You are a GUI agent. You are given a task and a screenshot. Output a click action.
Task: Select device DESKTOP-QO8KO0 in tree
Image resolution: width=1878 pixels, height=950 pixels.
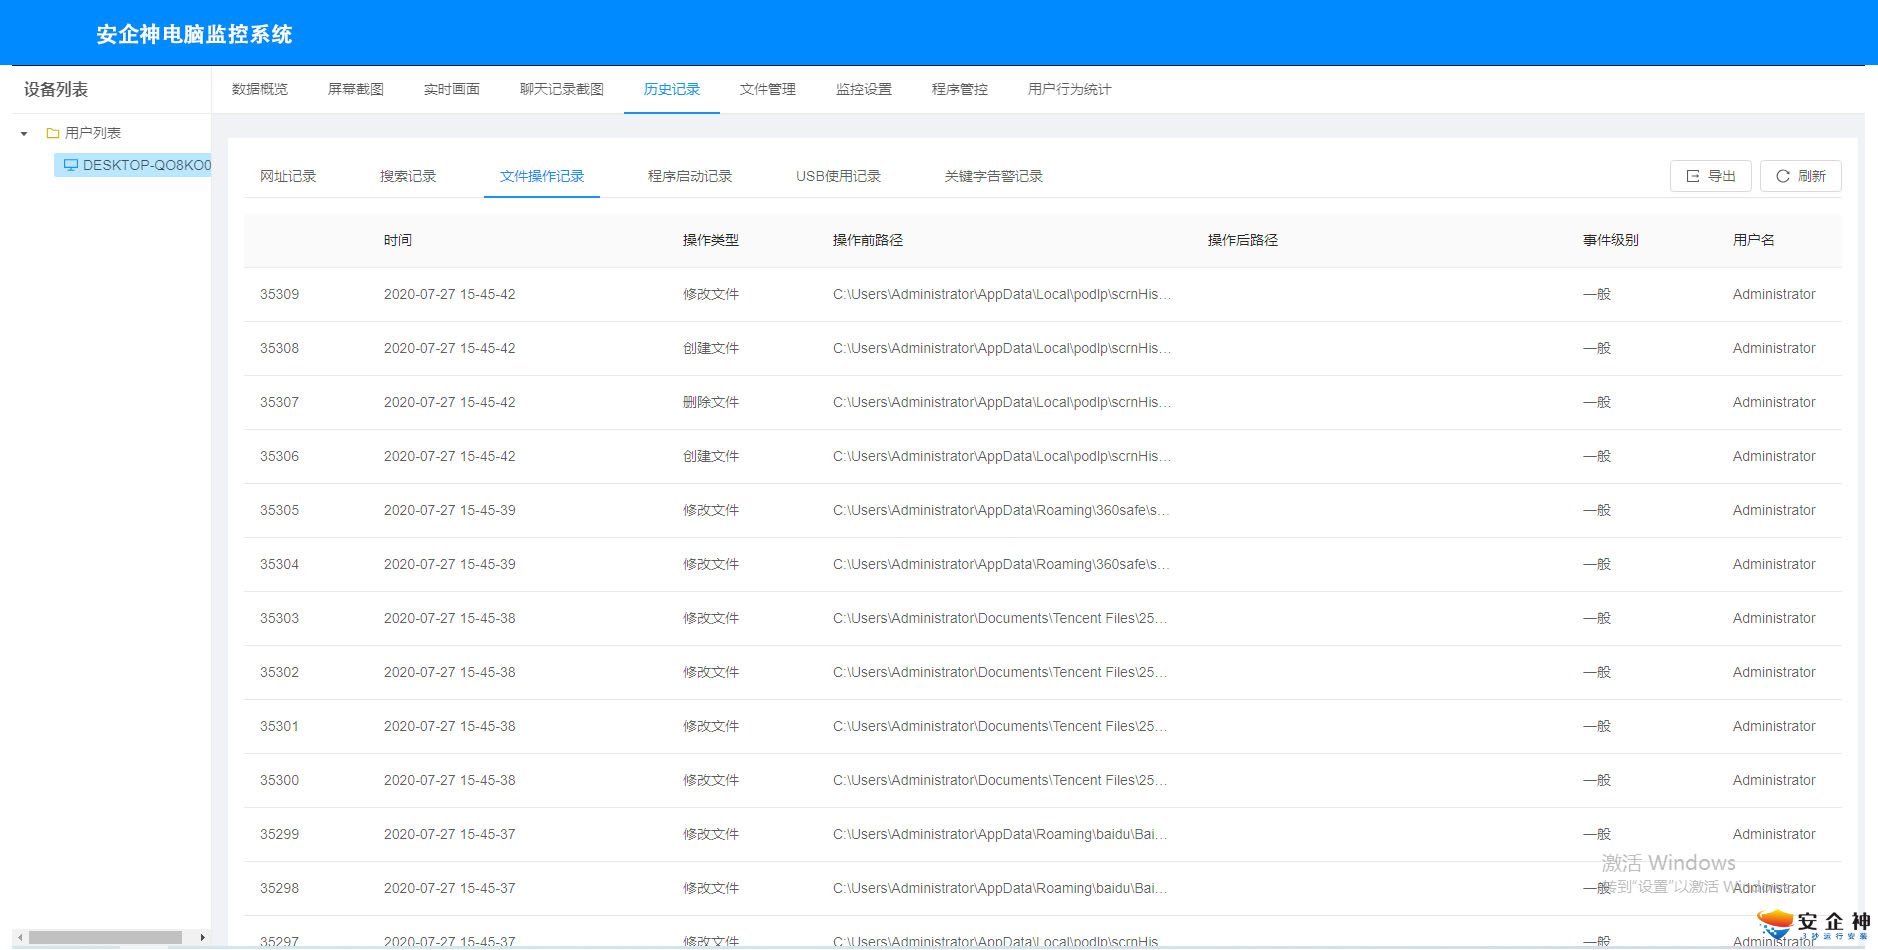tap(133, 165)
